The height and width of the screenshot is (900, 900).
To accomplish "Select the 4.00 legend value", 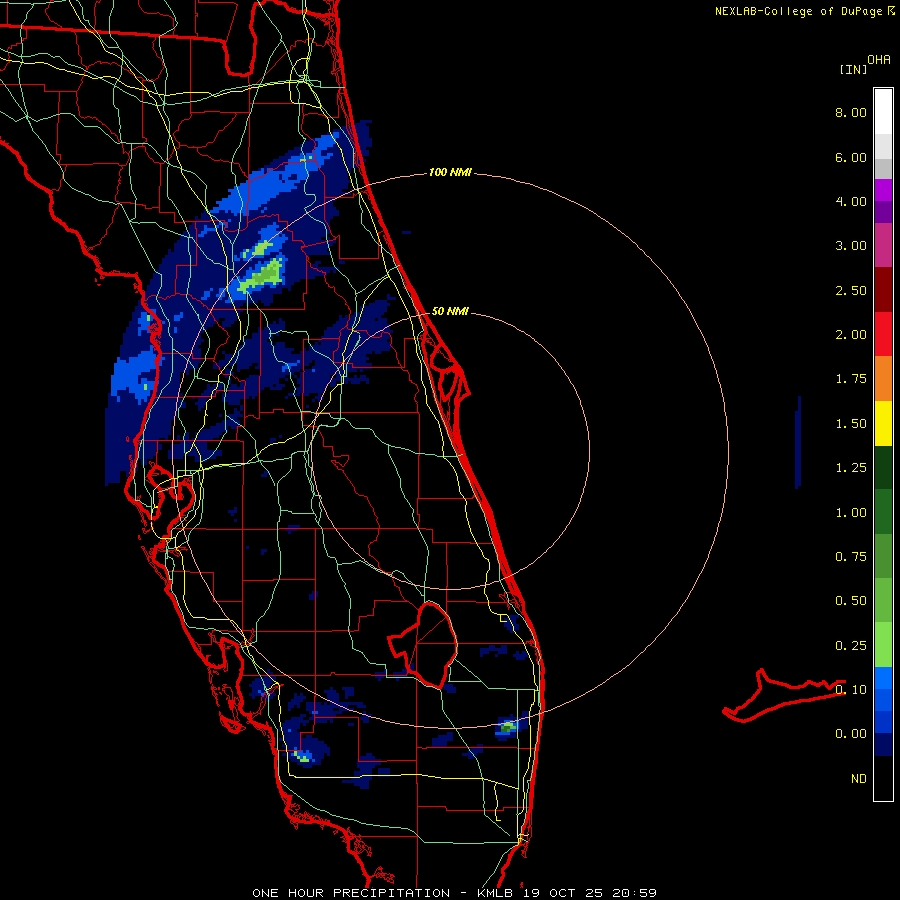I will pos(851,201).
